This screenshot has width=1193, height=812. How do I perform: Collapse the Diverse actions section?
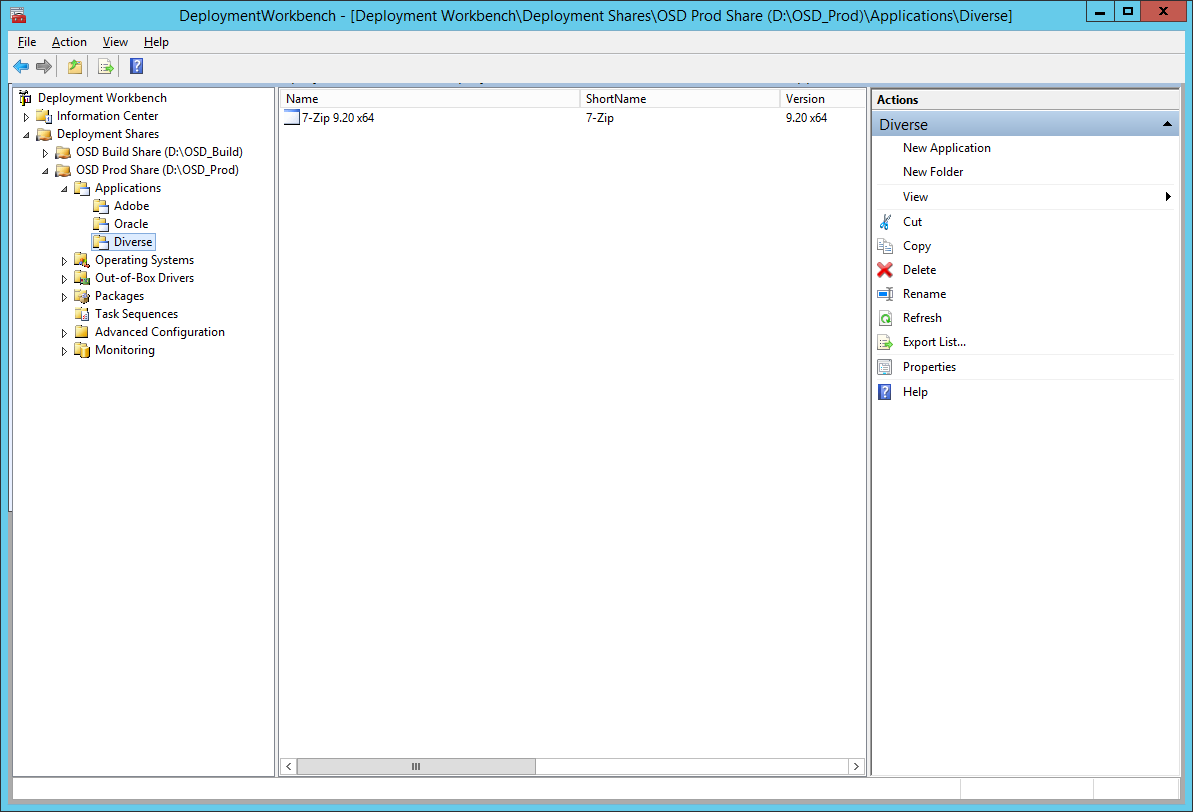(x=1167, y=125)
